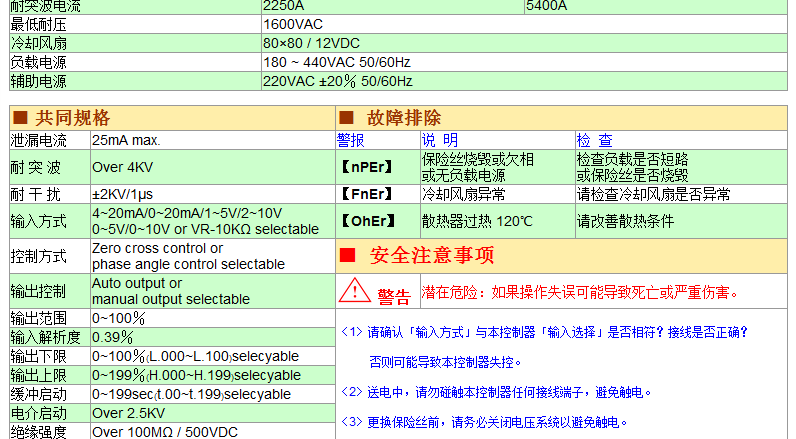Click the Zero cross control text
Image resolution: width=796 pixels, height=439 pixels.
pyautogui.click(x=163, y=248)
